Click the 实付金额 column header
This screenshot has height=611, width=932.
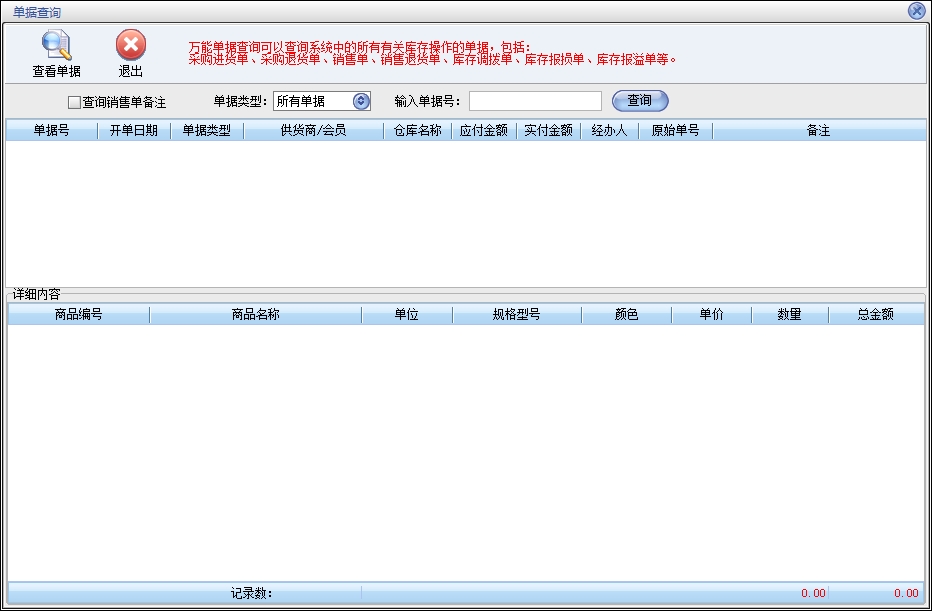coord(548,131)
